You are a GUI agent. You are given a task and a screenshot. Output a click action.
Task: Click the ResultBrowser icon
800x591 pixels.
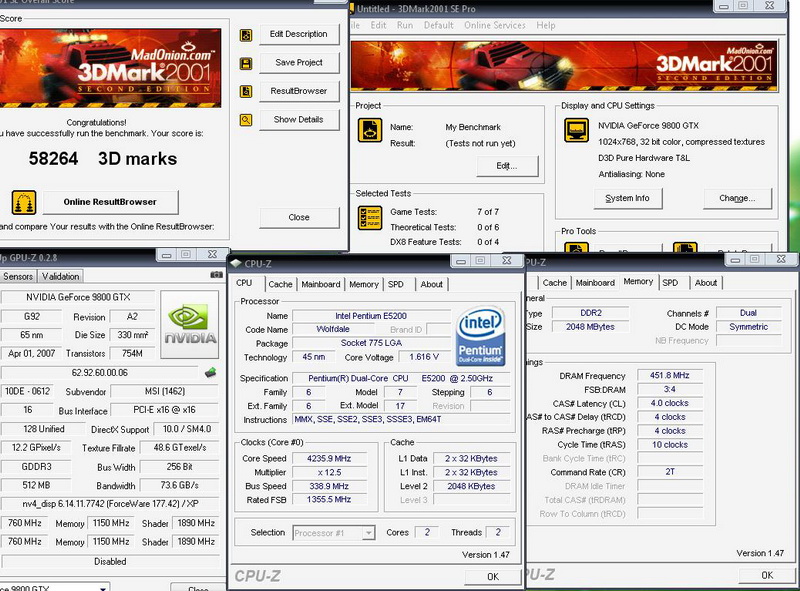coord(246,91)
